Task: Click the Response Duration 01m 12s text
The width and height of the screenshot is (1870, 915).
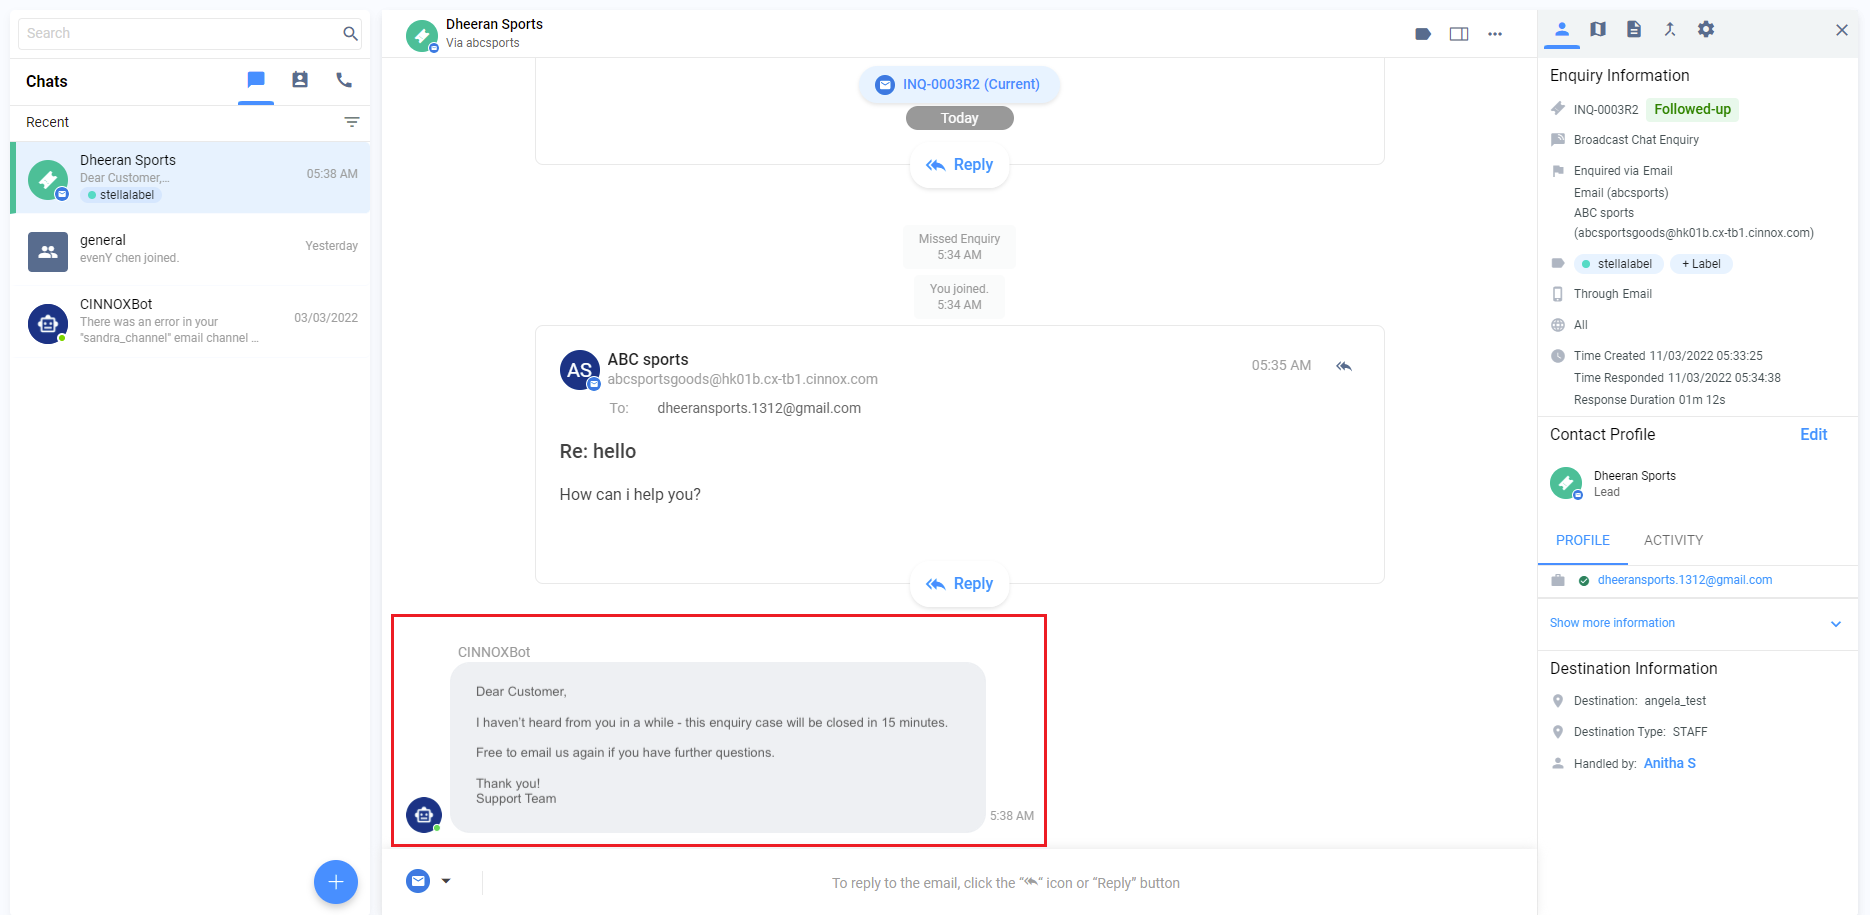Action: [1649, 401]
